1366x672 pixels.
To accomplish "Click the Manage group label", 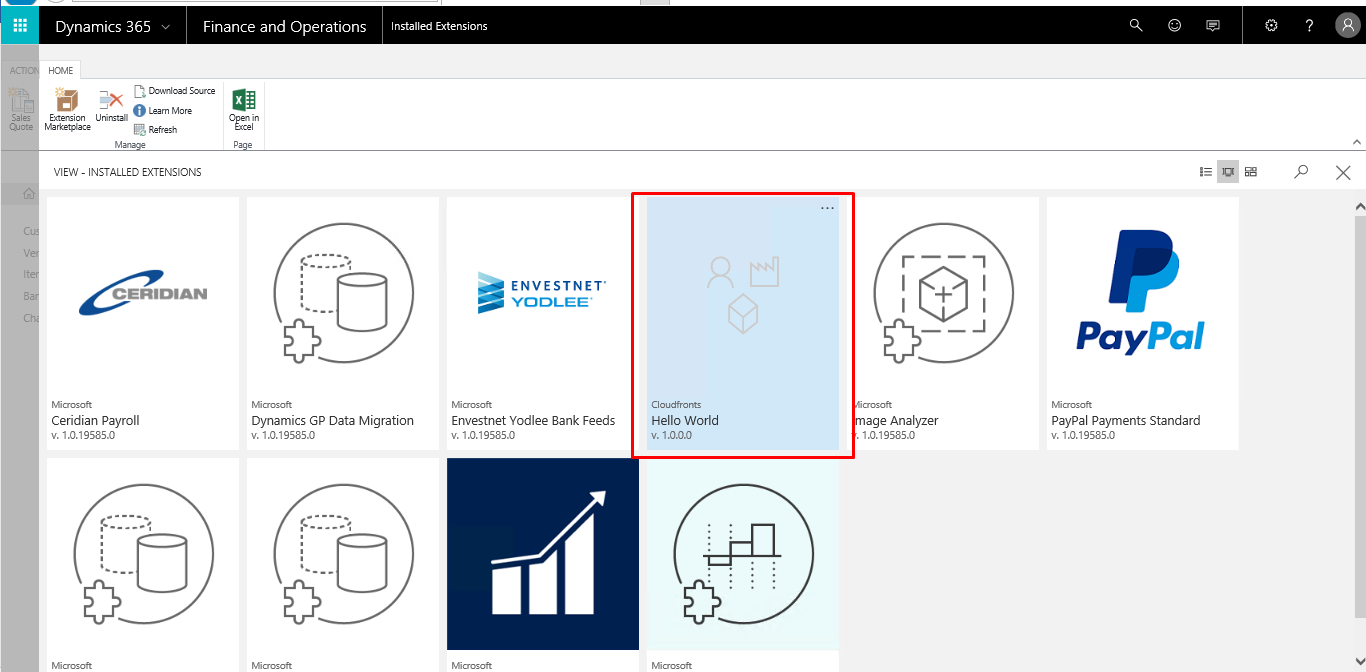I will click(130, 145).
